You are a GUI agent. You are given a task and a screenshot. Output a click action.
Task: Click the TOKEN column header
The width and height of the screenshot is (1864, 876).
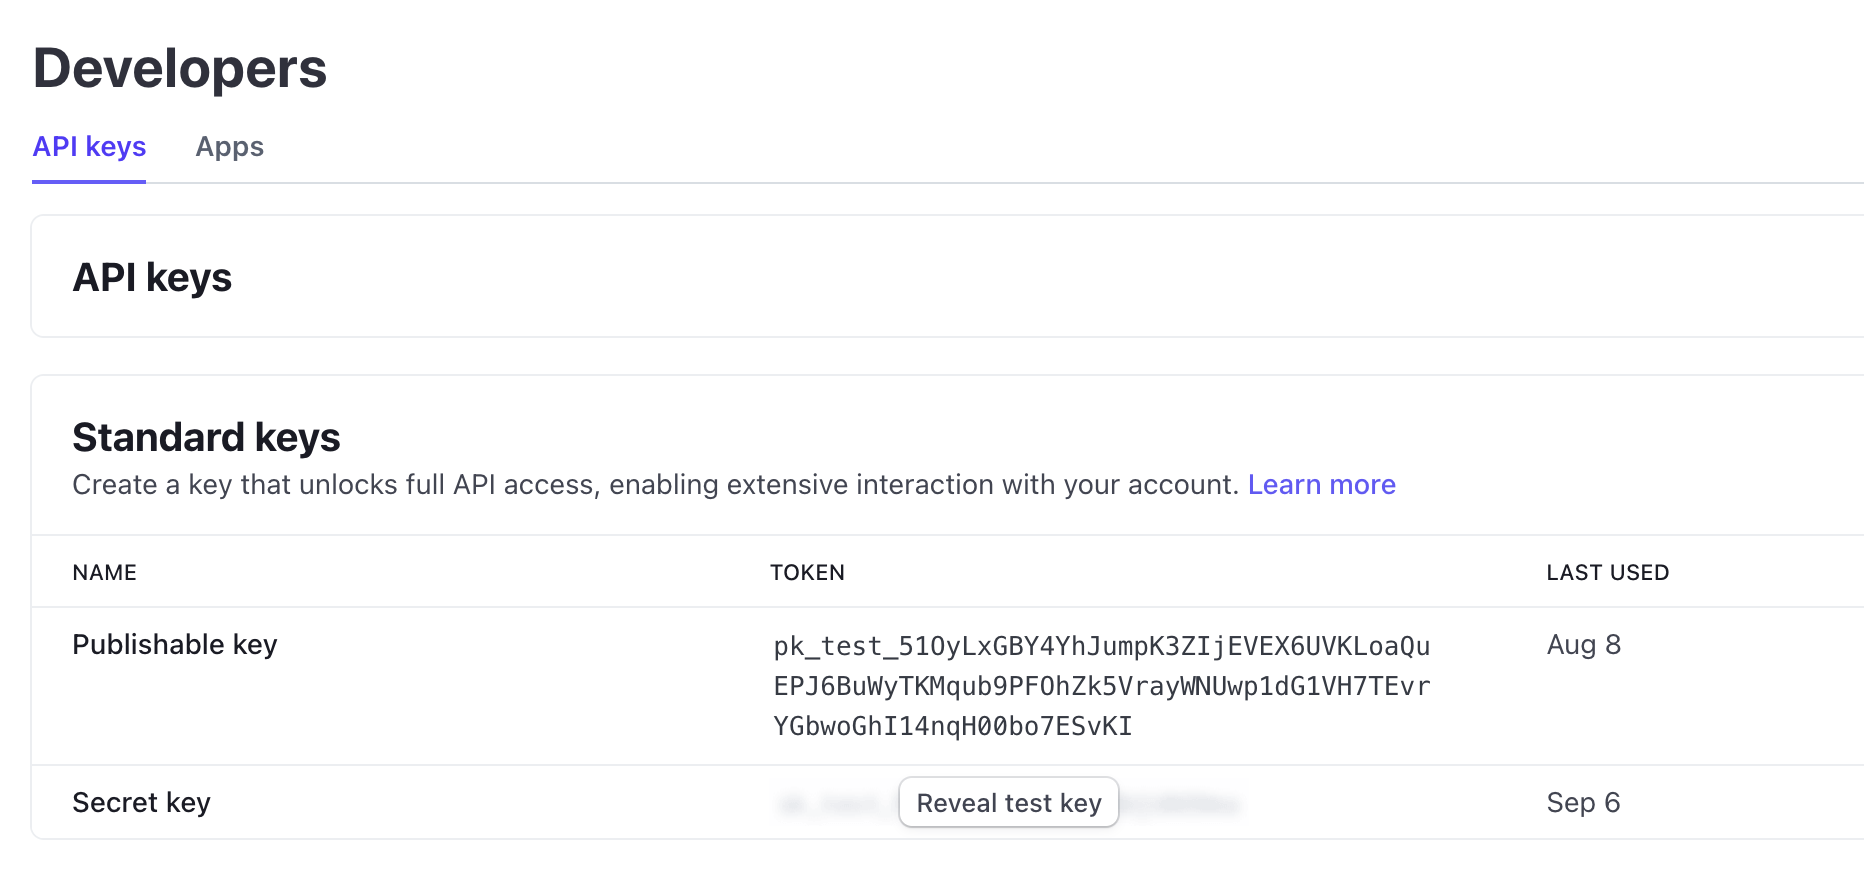(x=807, y=573)
